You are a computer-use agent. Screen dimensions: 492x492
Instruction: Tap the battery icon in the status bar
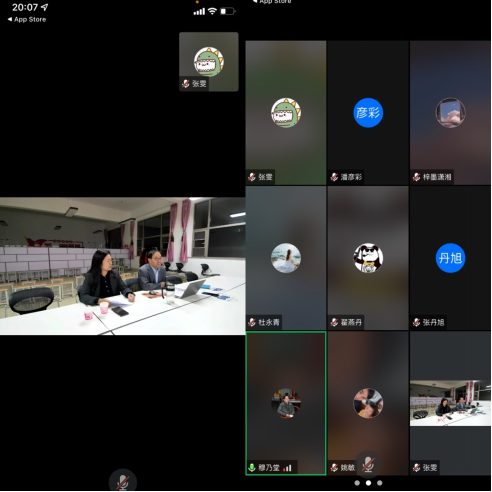tap(228, 11)
